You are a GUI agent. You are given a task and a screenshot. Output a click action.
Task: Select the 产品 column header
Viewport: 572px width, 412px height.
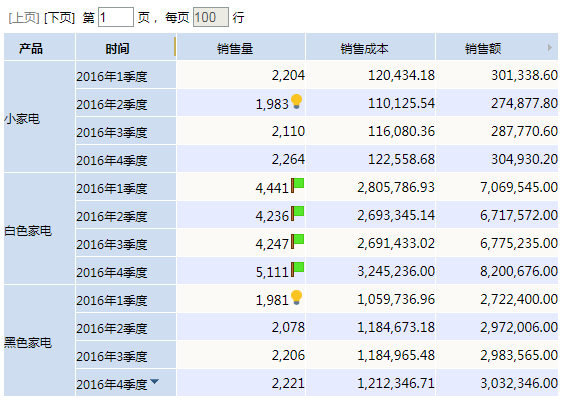(39, 47)
